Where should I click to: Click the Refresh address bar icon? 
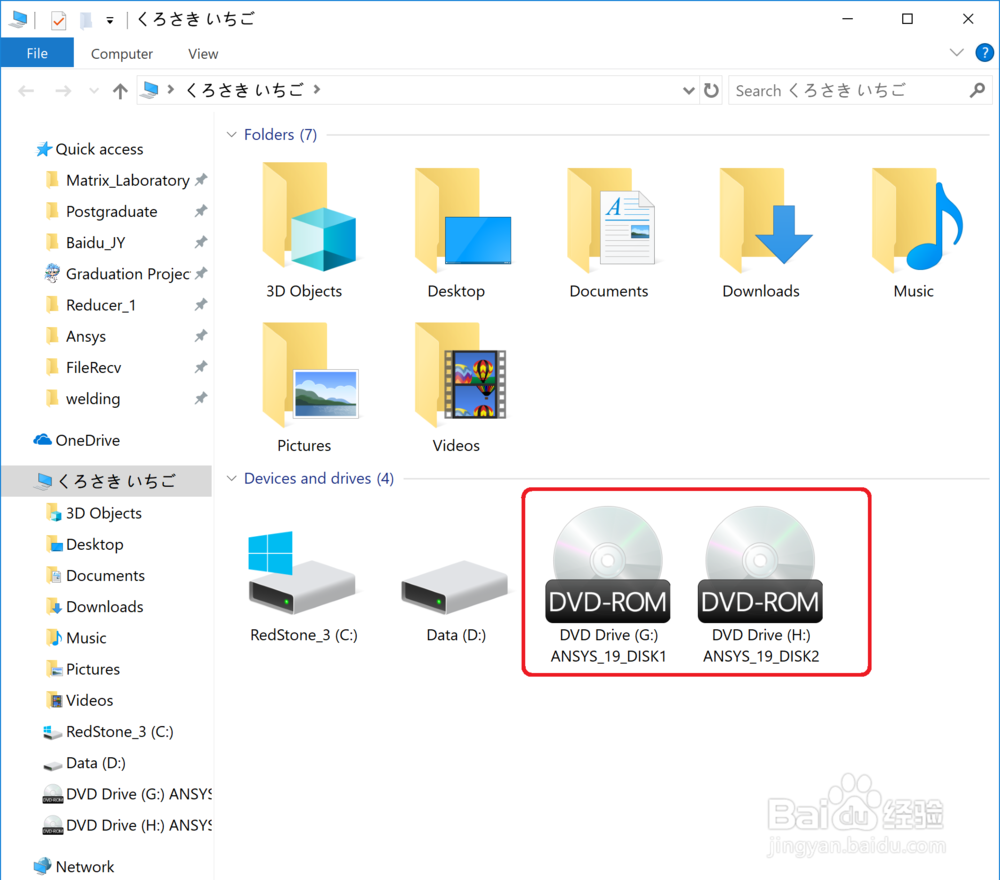pos(710,90)
